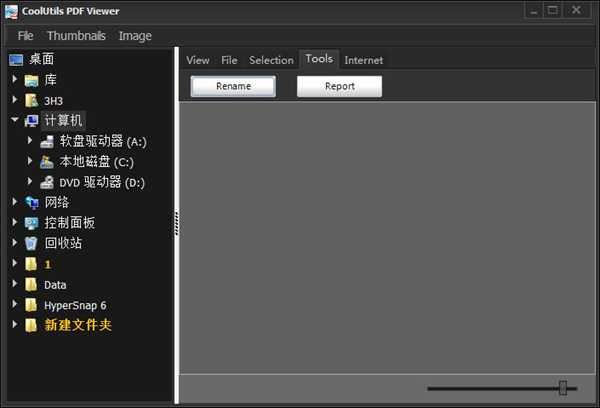Click the HyperSnap 6 folder icon
This screenshot has height=408, width=600.
(31, 305)
